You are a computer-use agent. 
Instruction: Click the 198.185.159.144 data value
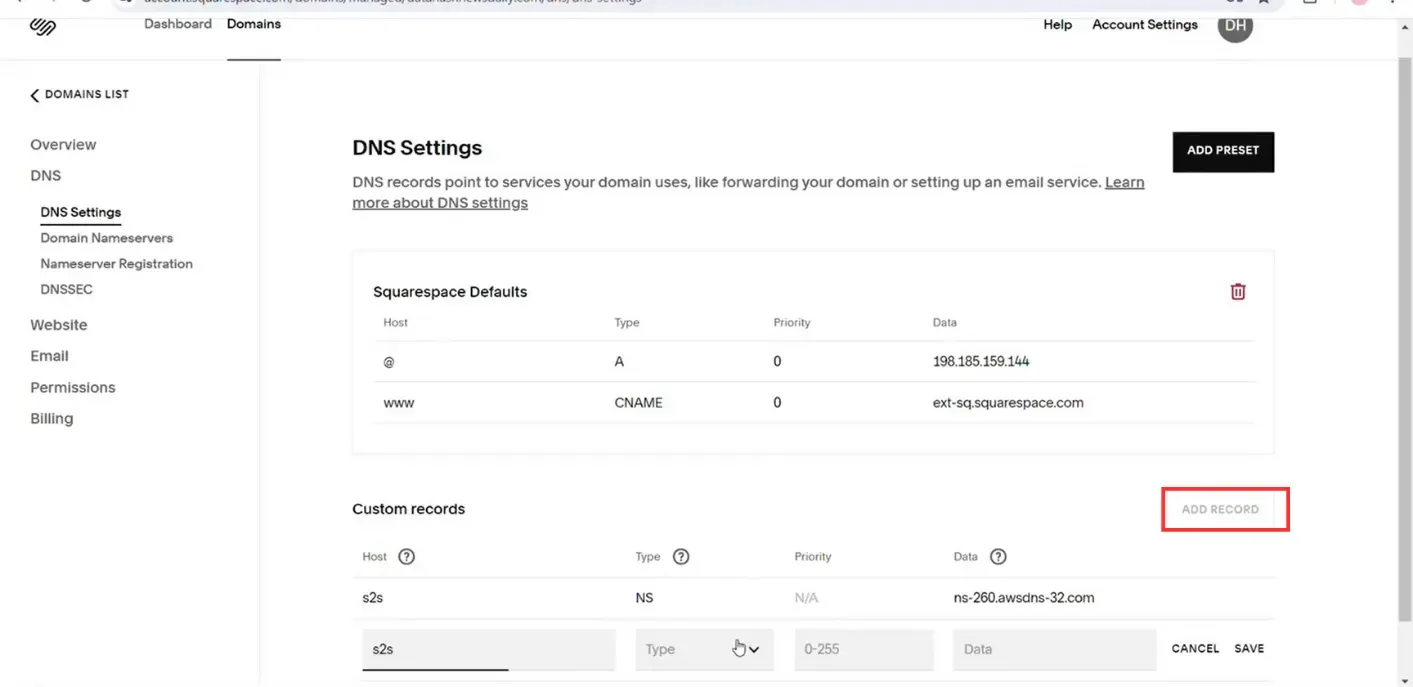981,362
